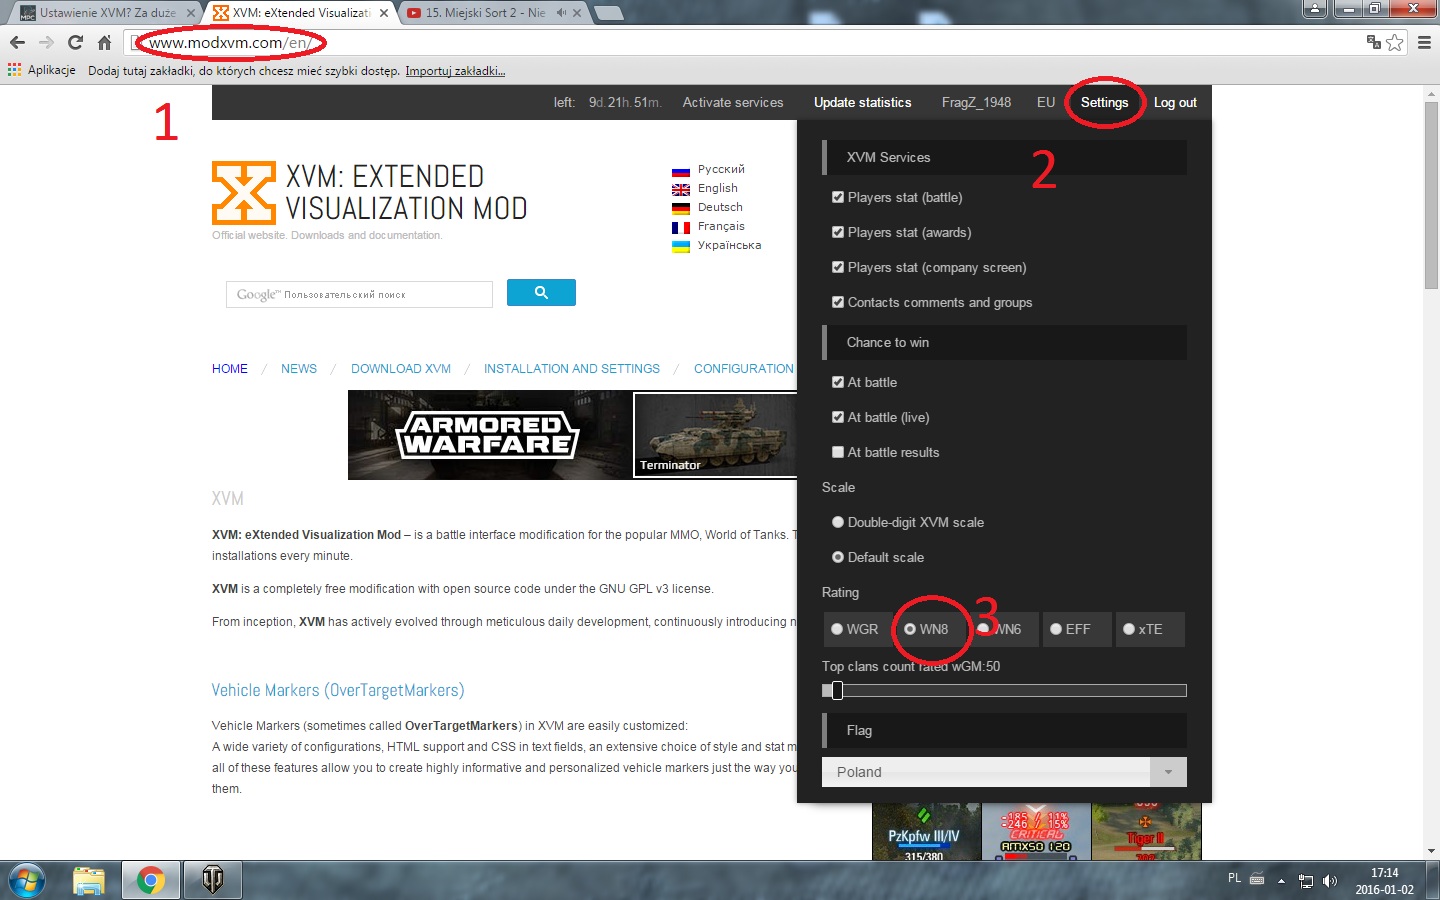
Task: Choose the British flag for English
Action: pos(681,189)
